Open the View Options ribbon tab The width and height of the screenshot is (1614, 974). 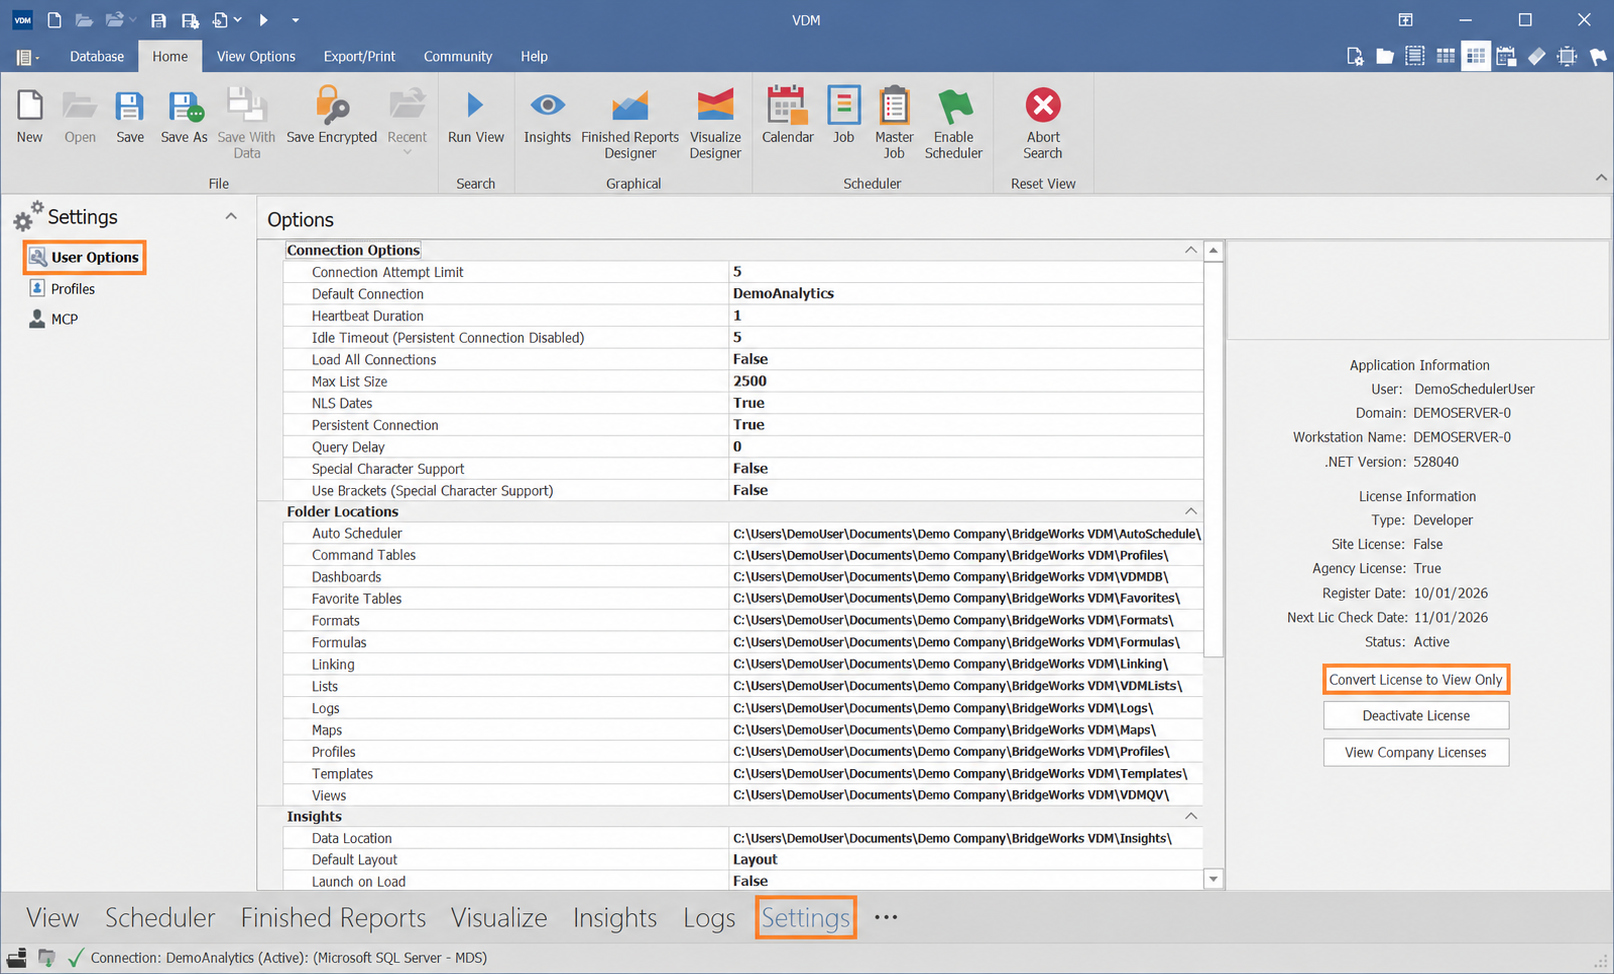[x=256, y=56]
